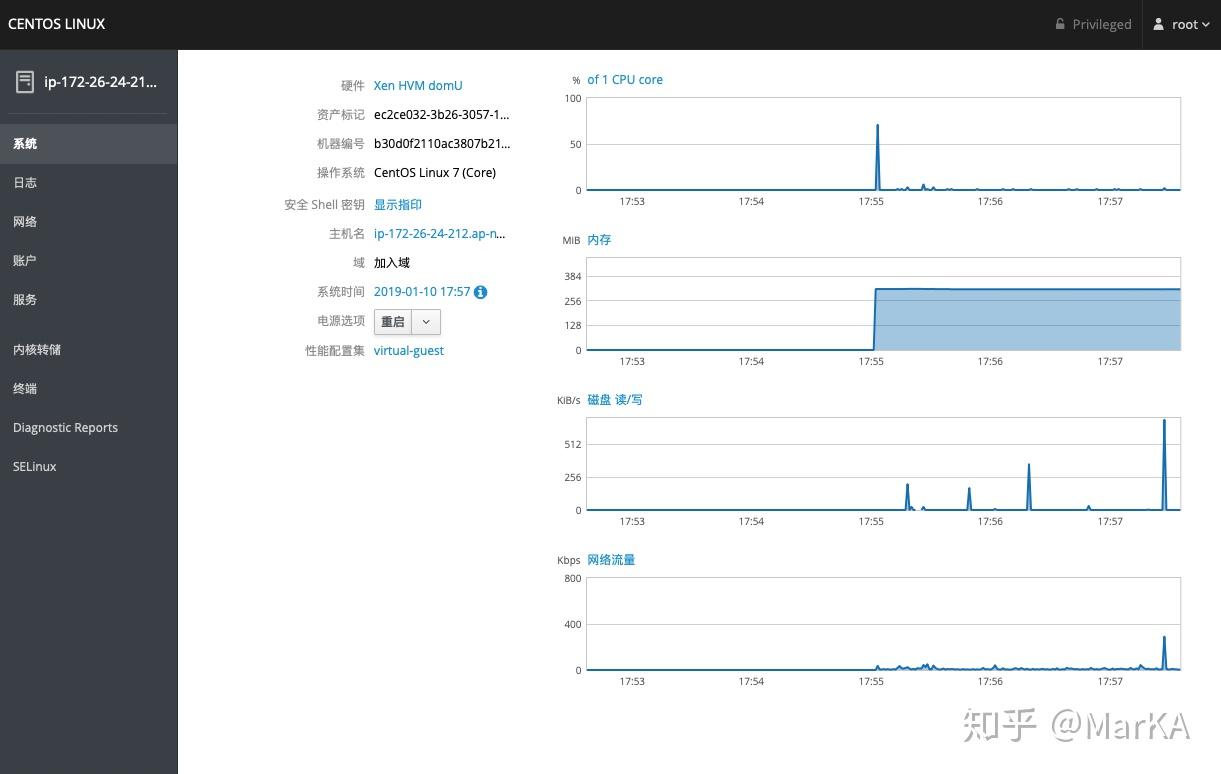1221x774 pixels.
Task: Click the virtual-guest performance profile link
Action: [x=409, y=351]
